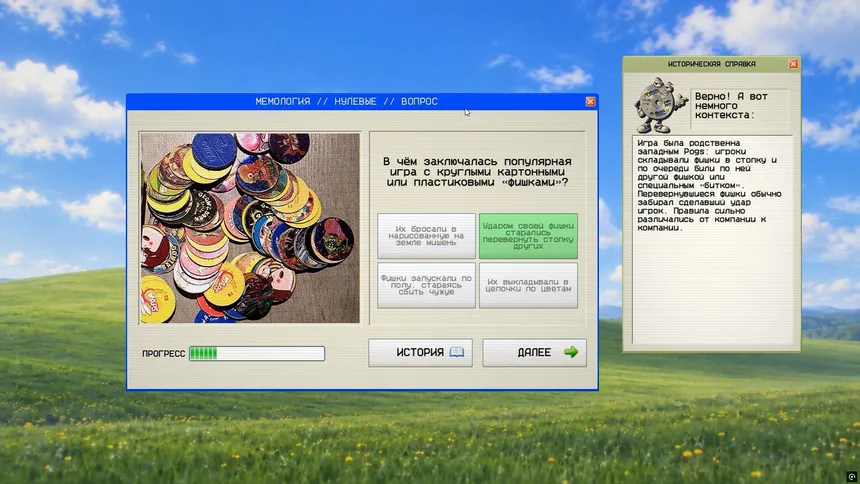The image size is (860, 484).
Task: Close the МЕМОЛОГИЯ question window
Action: click(590, 102)
